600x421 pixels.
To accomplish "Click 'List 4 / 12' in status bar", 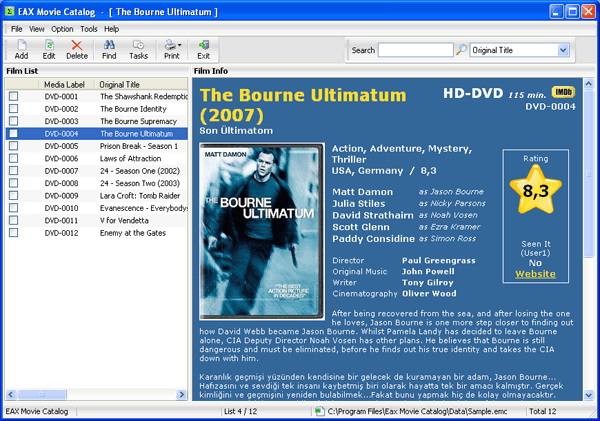I will point(240,411).
